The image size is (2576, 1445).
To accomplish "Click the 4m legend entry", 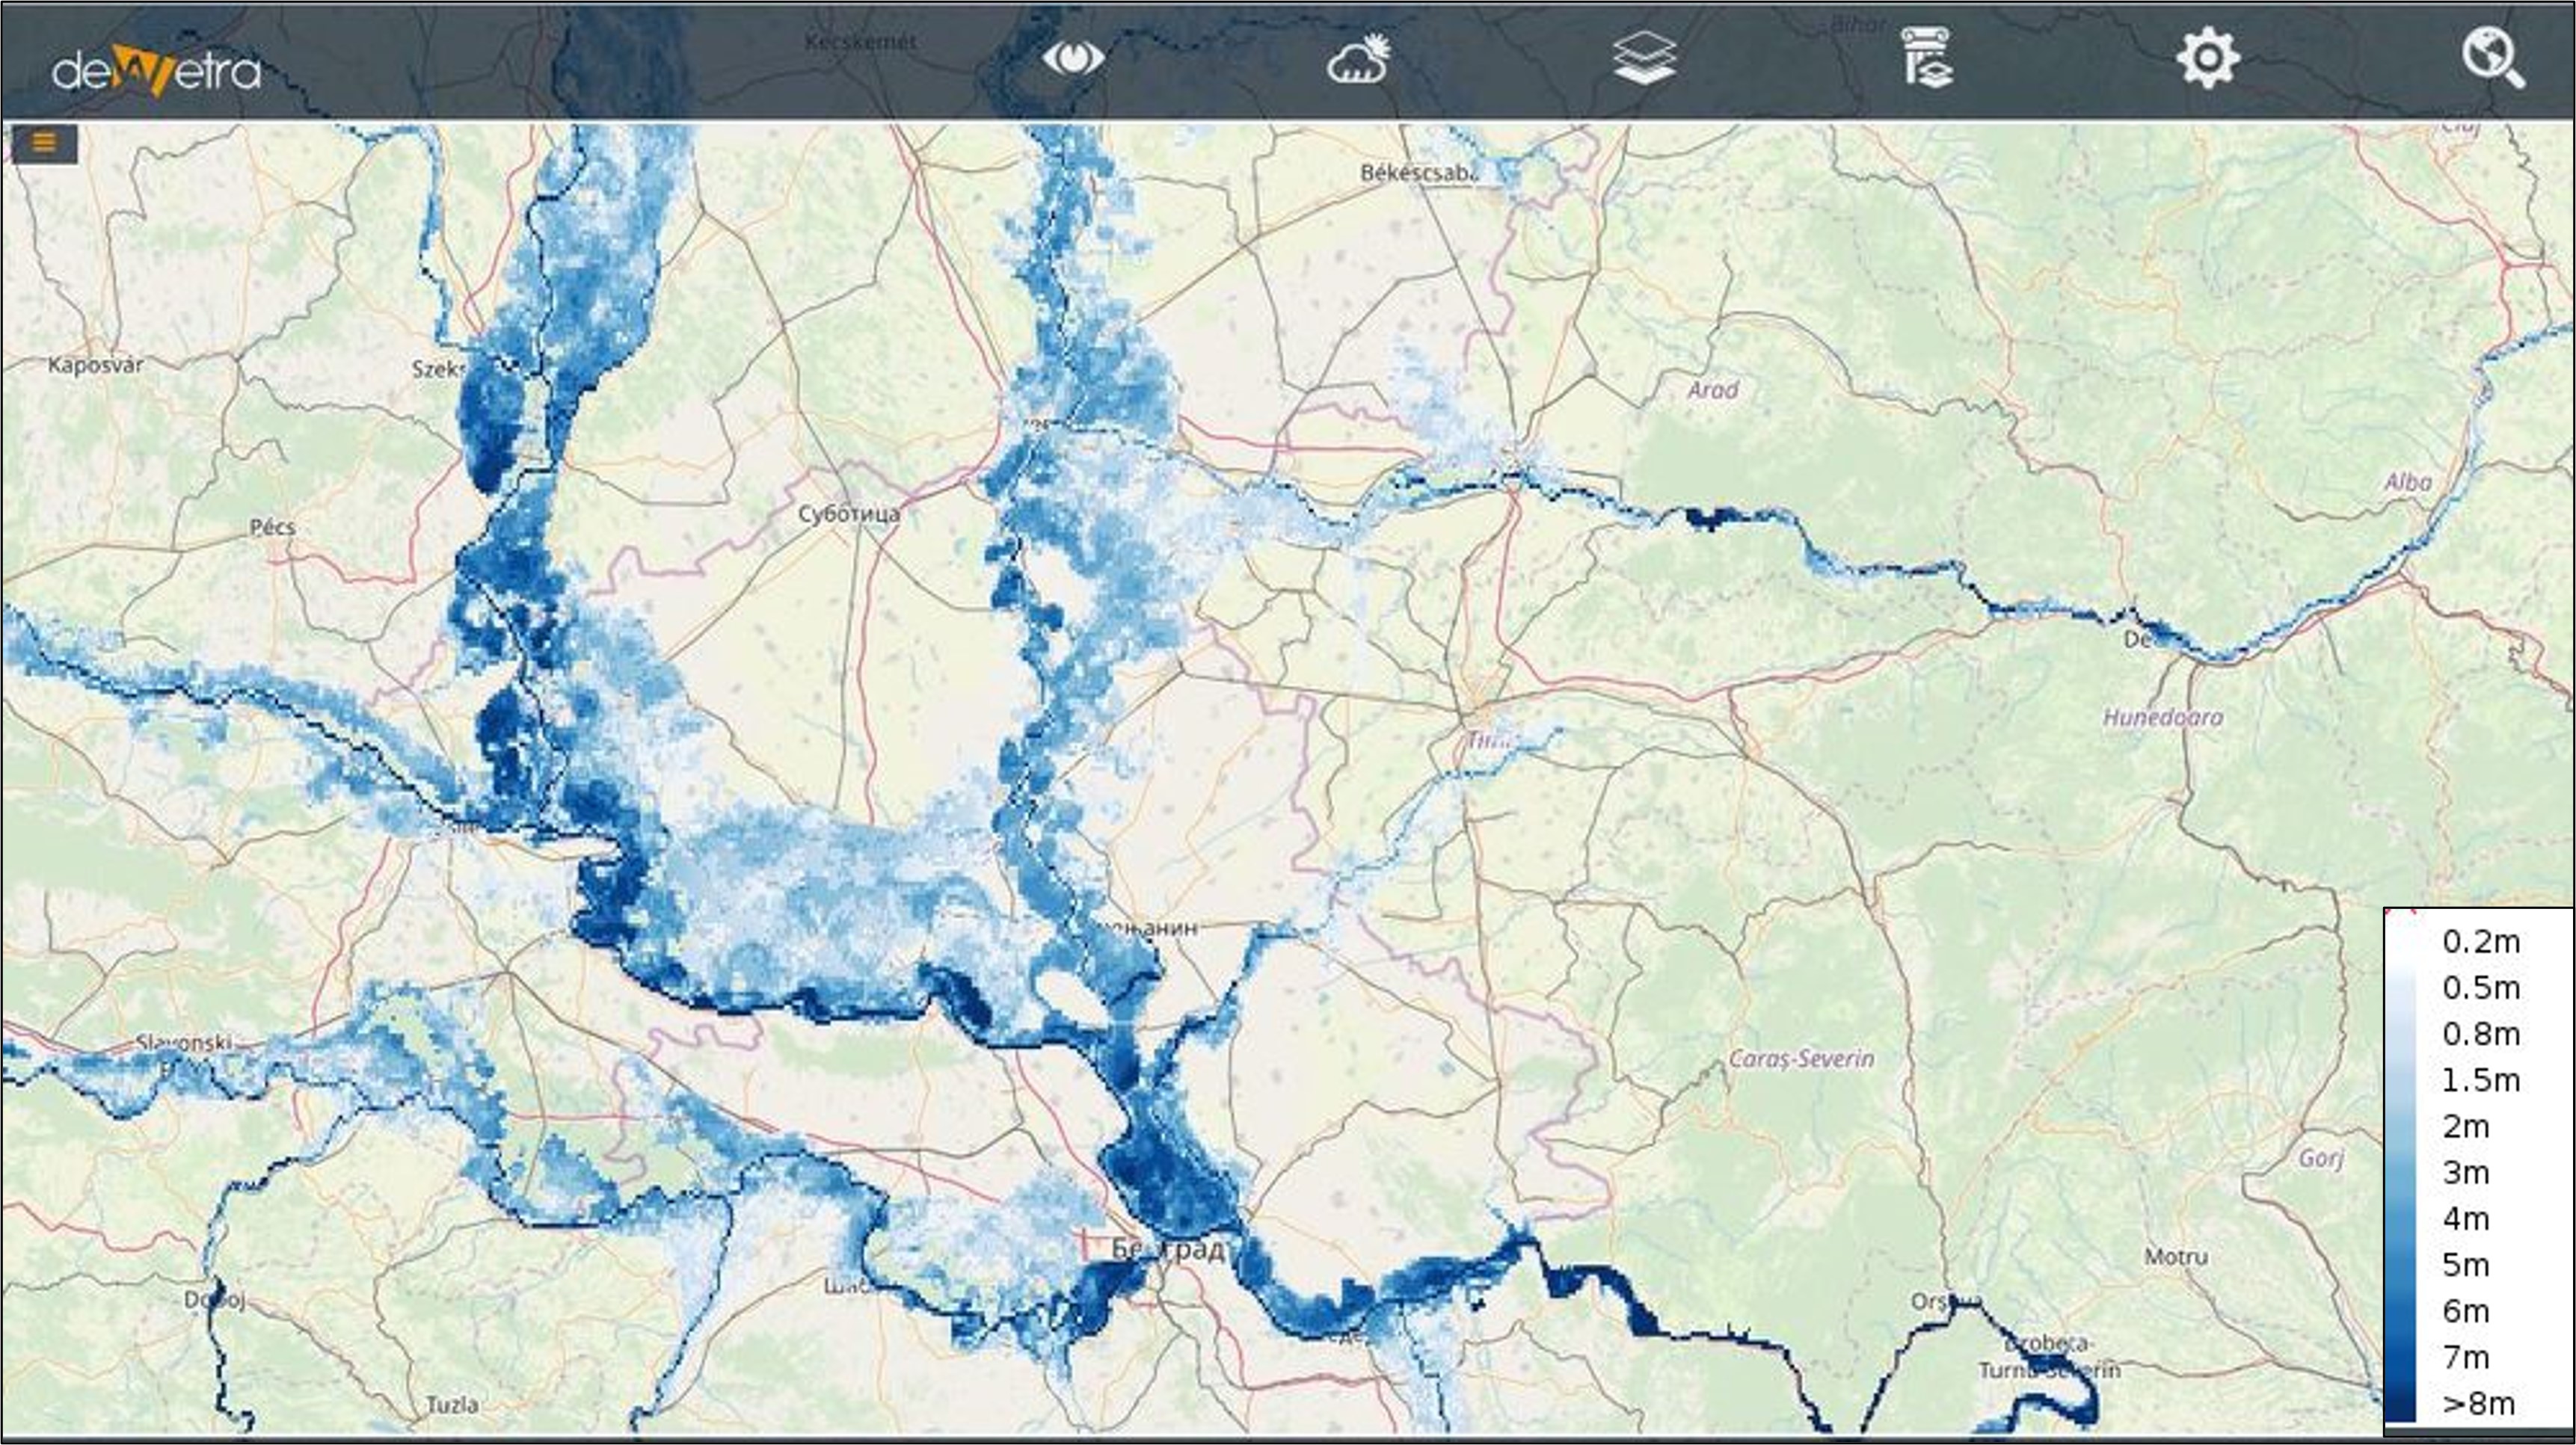I will coord(2466,1218).
